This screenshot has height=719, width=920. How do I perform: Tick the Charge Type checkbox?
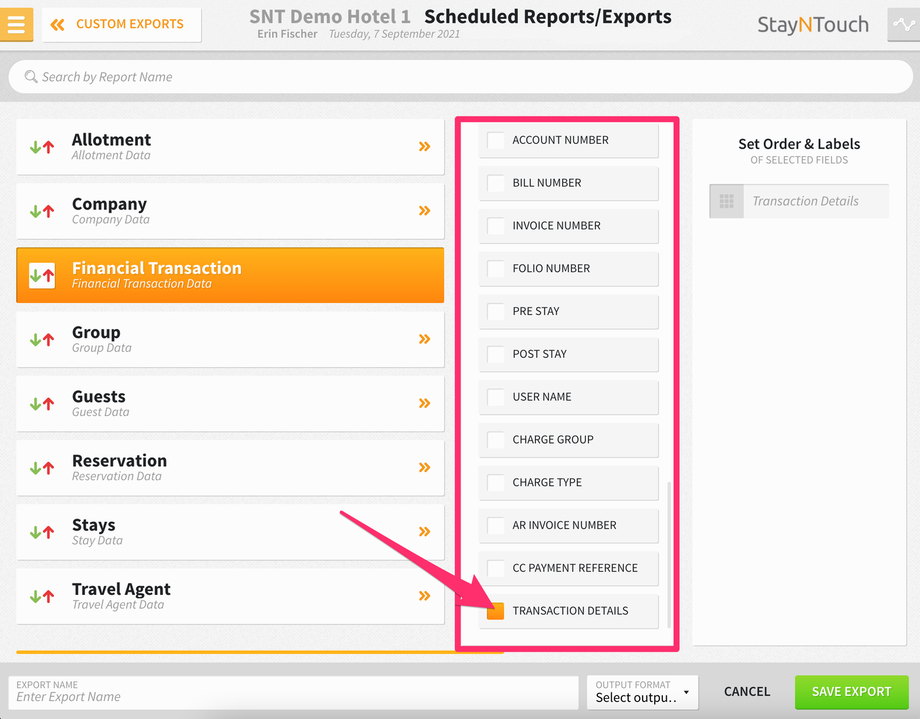pos(496,482)
